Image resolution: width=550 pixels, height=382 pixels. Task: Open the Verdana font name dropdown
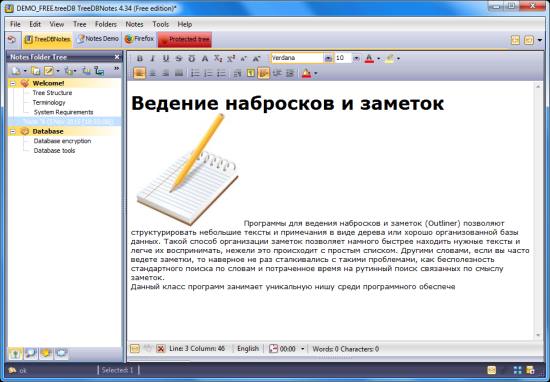[x=328, y=58]
